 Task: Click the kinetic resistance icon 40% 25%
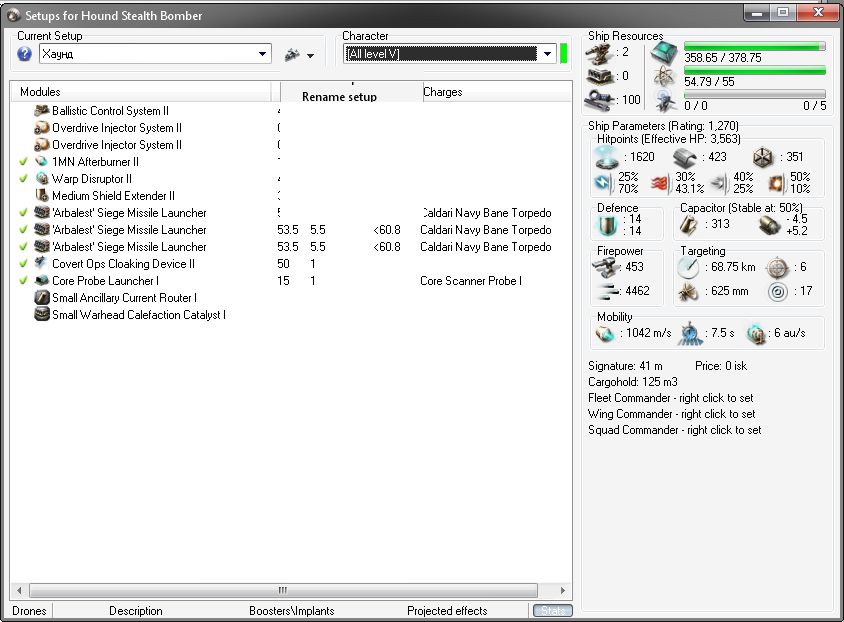click(x=720, y=183)
